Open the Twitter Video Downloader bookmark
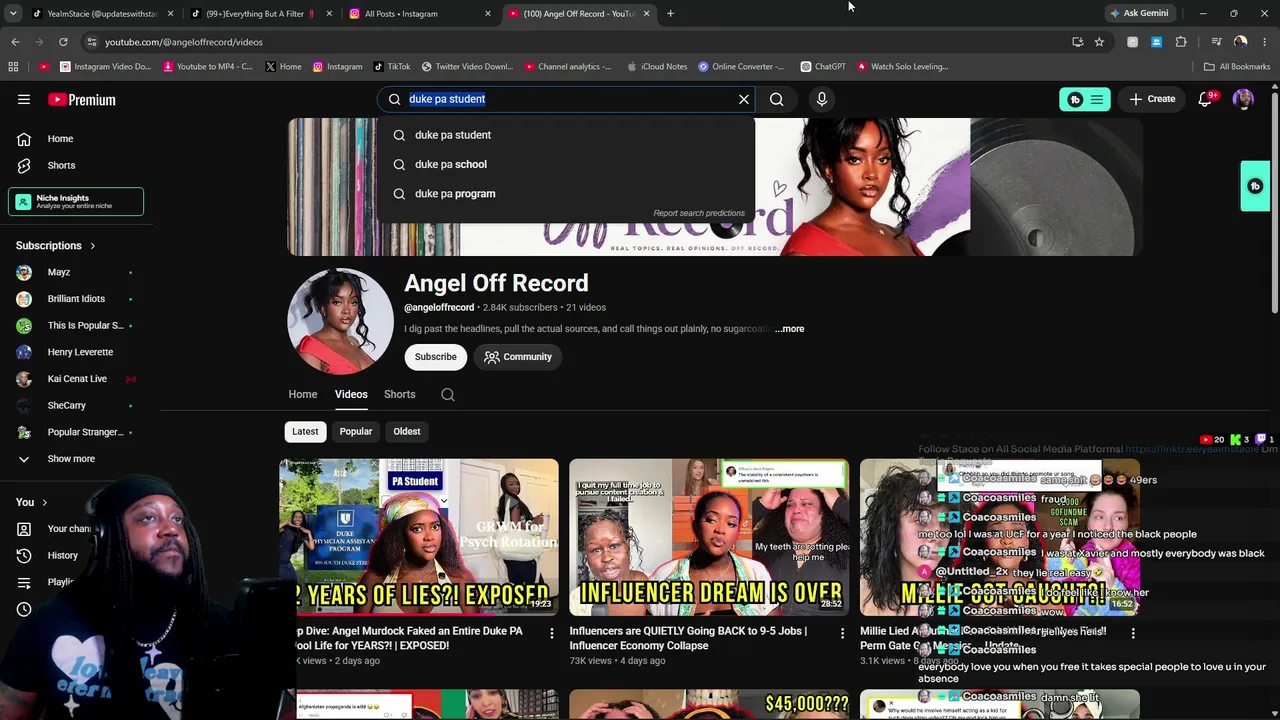 [467, 67]
